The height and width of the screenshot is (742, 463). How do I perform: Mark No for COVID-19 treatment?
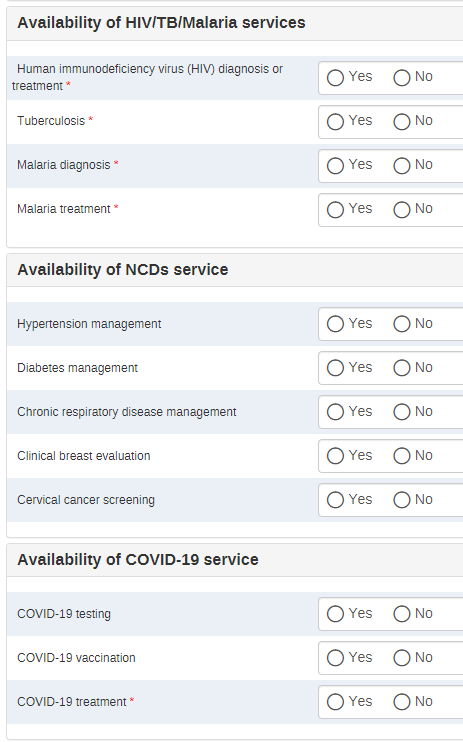click(x=401, y=703)
